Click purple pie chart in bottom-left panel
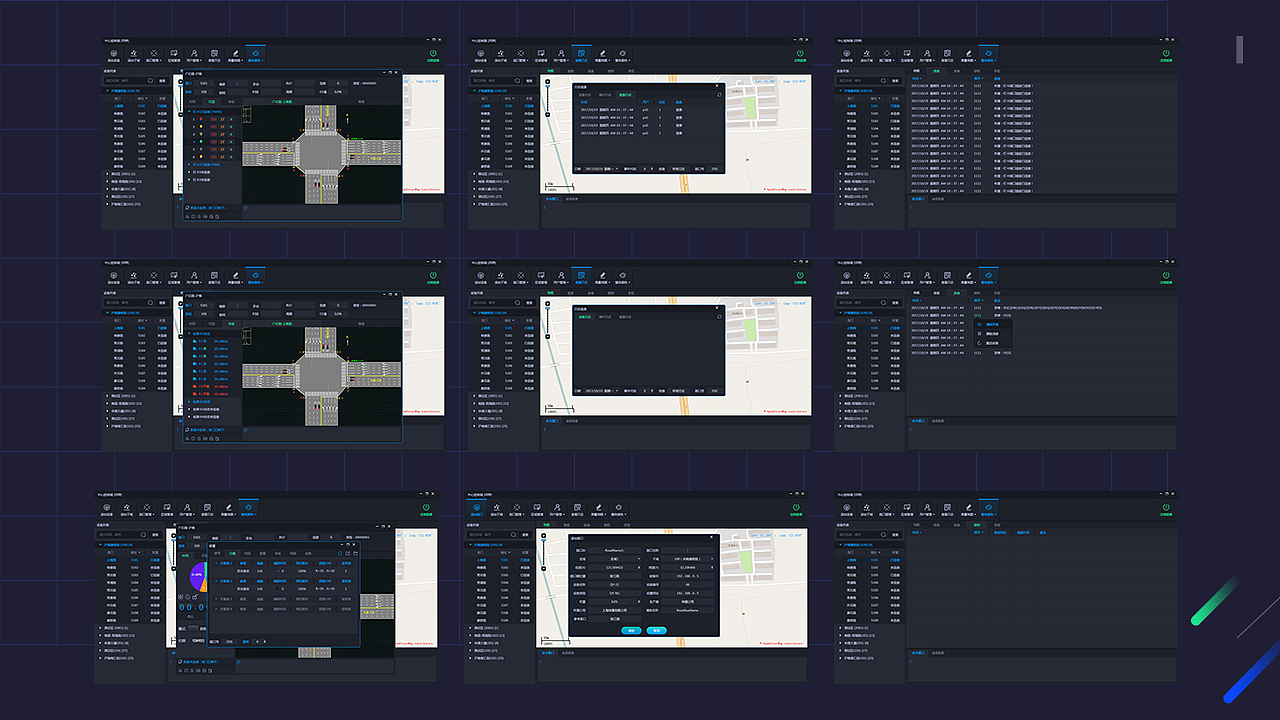The width and height of the screenshot is (1280, 720). (197, 577)
